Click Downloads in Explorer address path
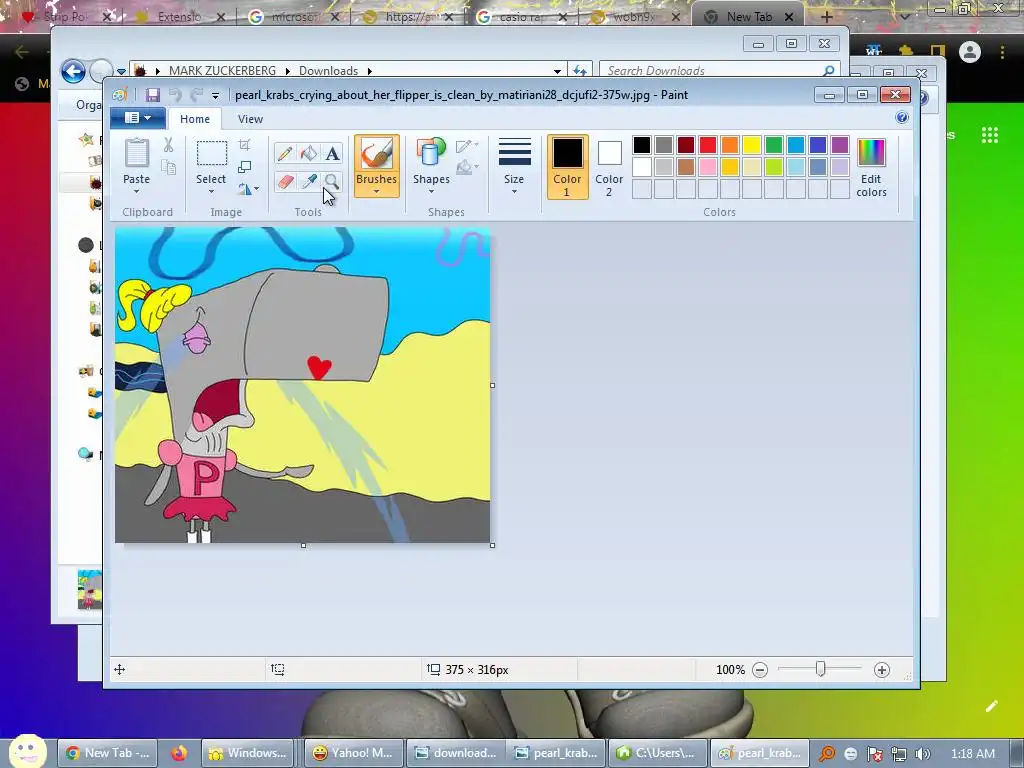1024x768 pixels. pyautogui.click(x=328, y=71)
